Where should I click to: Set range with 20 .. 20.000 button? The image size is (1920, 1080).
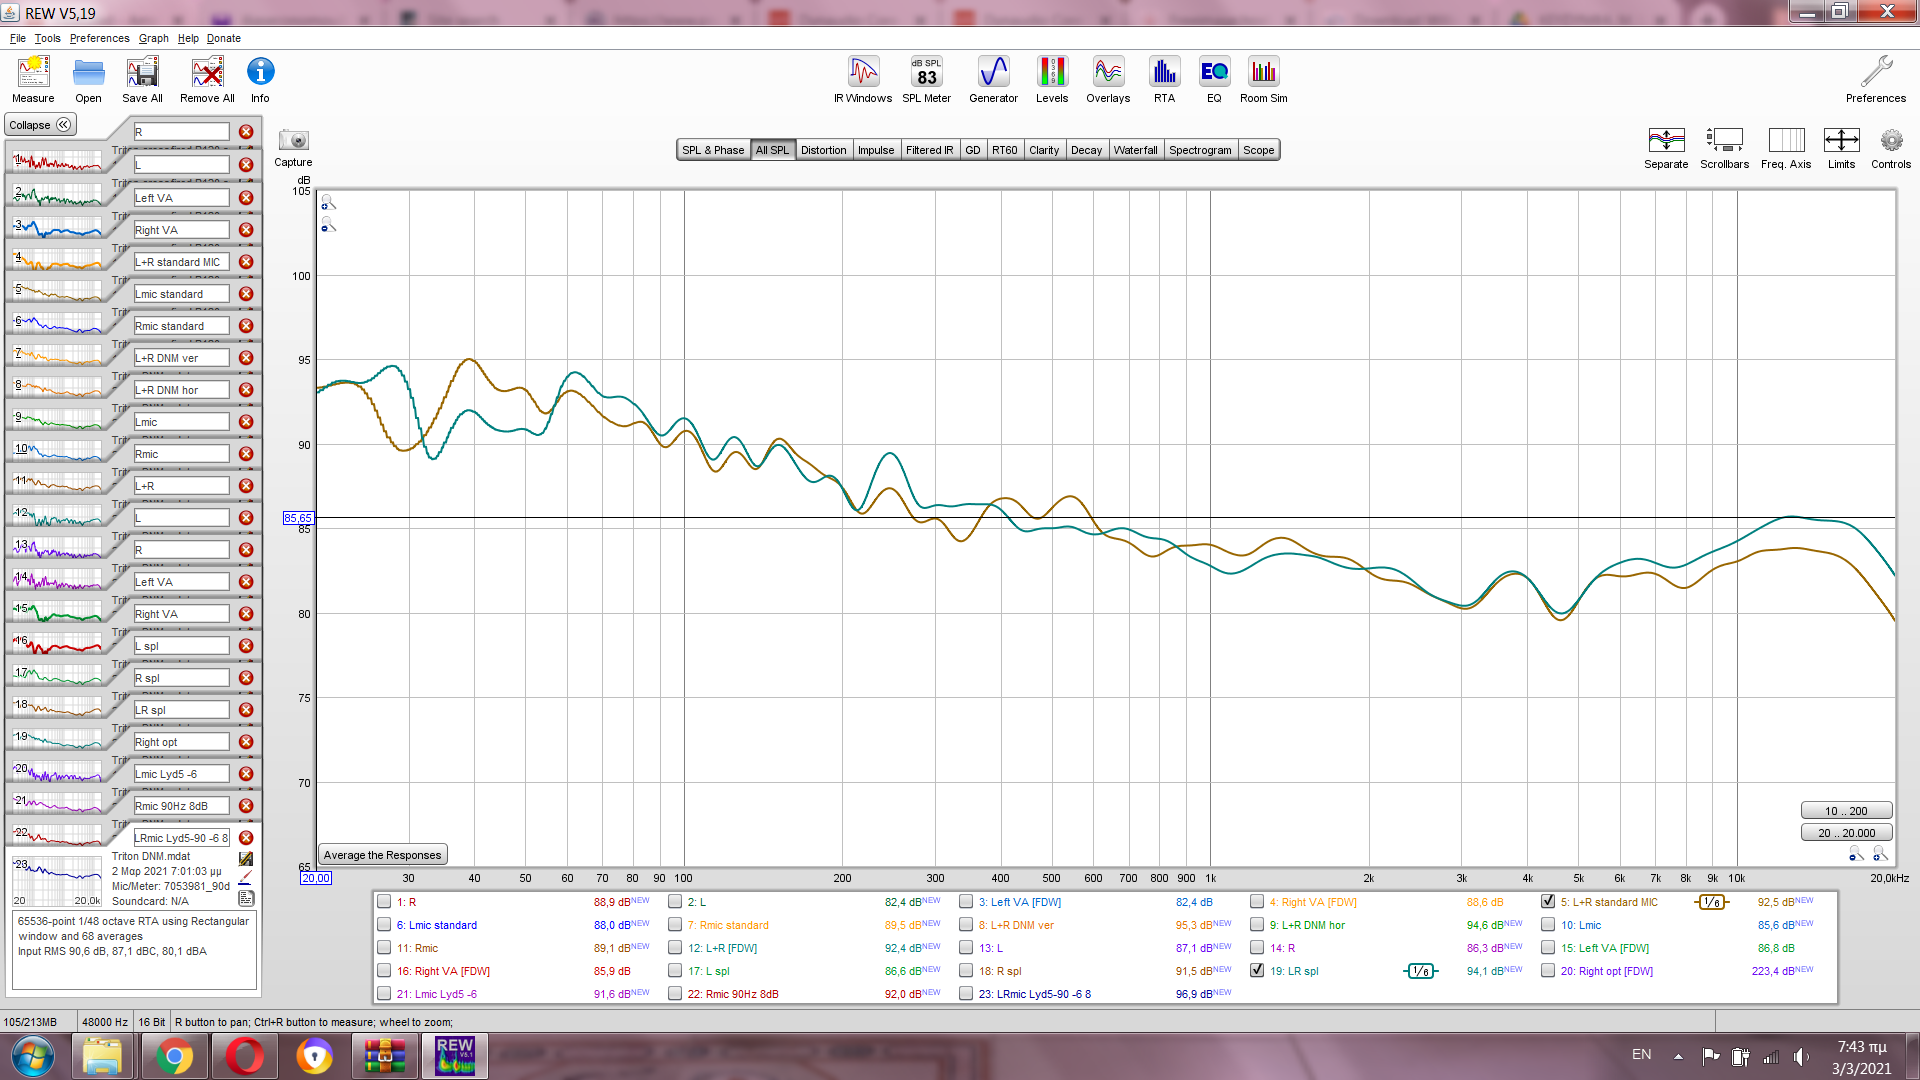(1846, 833)
